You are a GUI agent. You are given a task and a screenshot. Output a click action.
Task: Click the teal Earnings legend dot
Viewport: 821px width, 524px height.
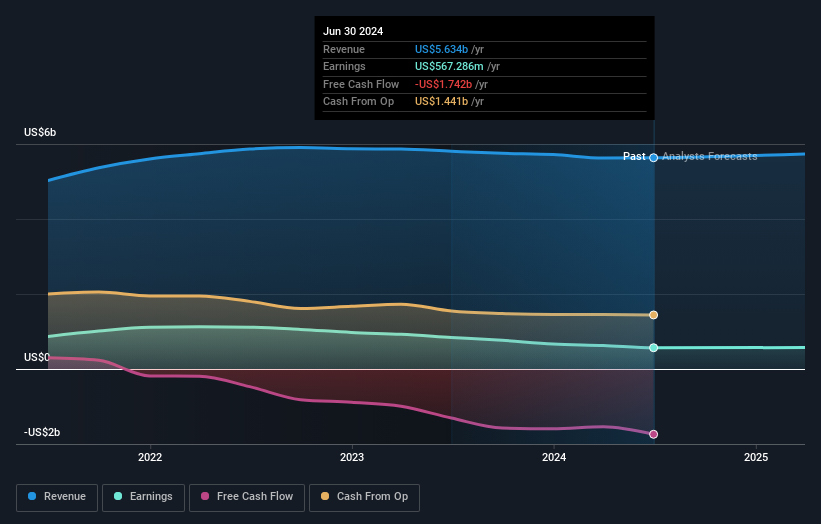pyautogui.click(x=118, y=496)
